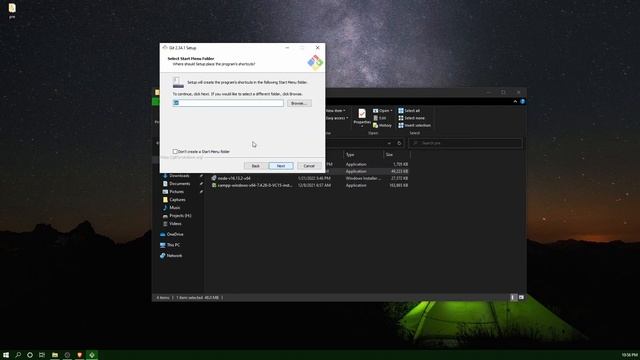Open taskbar Search
Image resolution: width=640 pixels, height=360 pixels.
point(18,355)
